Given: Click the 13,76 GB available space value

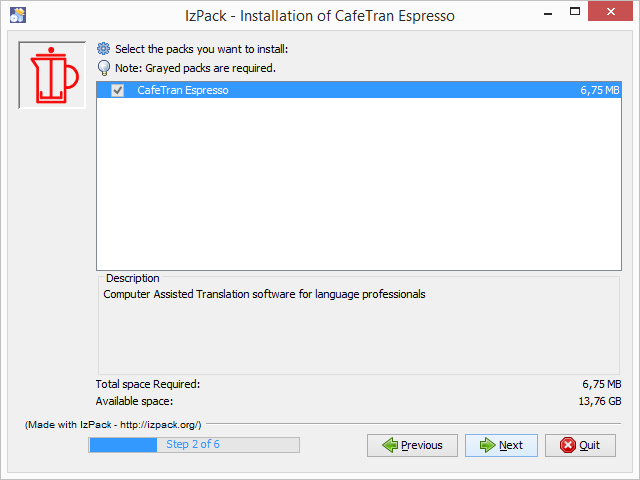Looking at the screenshot, I should coord(600,401).
